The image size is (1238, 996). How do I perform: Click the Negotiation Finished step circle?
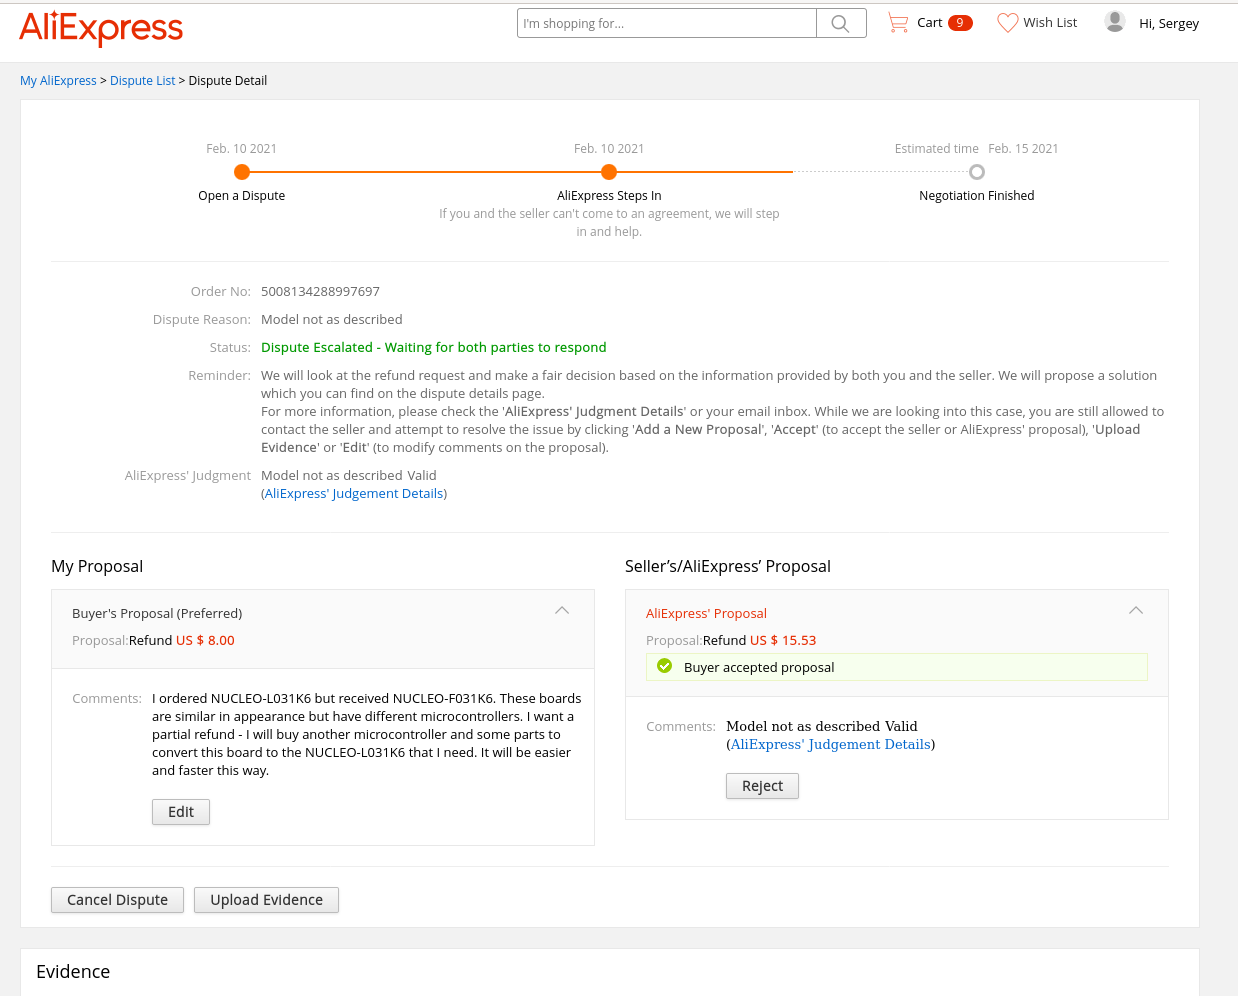pos(977,172)
